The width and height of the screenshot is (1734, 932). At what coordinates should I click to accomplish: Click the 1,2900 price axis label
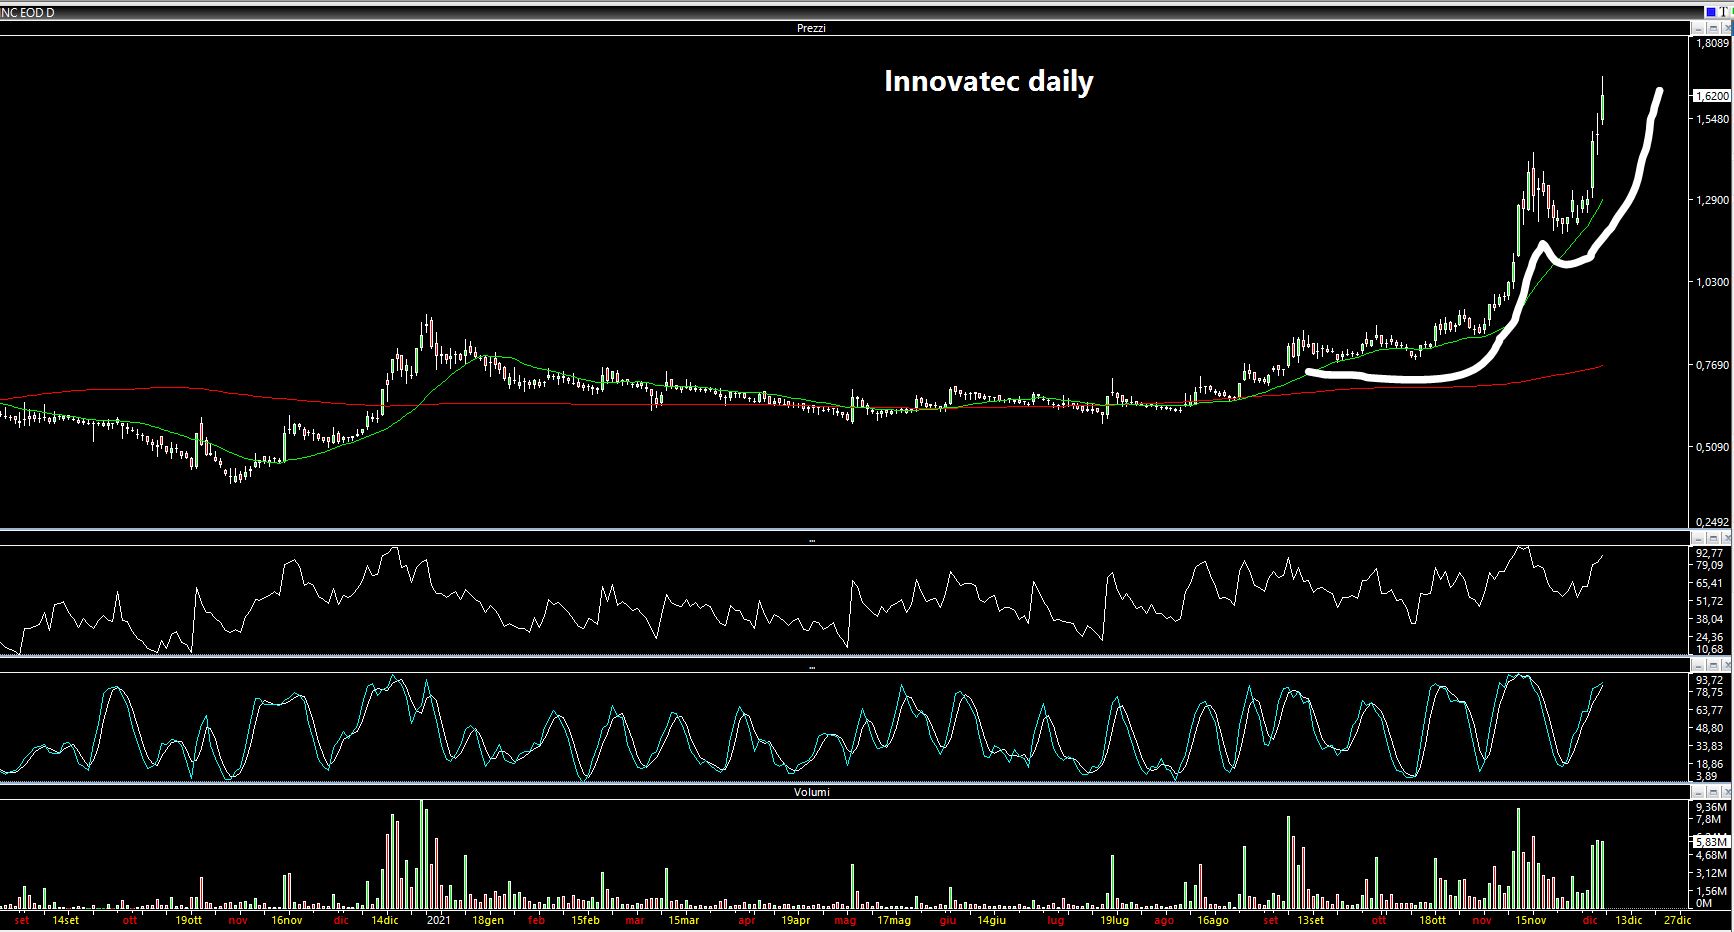(x=1712, y=201)
